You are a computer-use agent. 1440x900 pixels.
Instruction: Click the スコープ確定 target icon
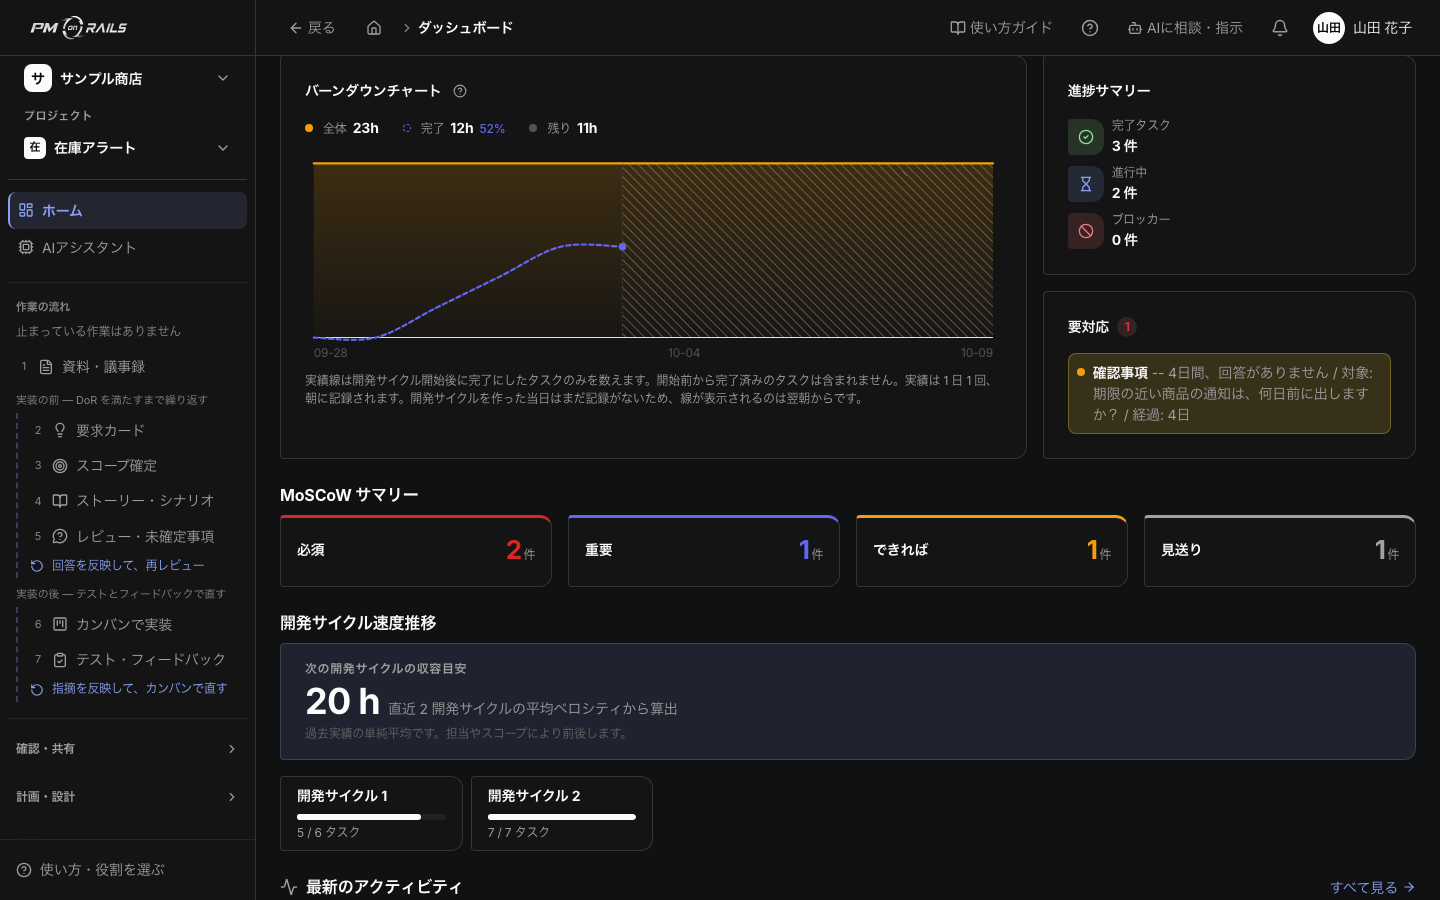click(x=60, y=465)
